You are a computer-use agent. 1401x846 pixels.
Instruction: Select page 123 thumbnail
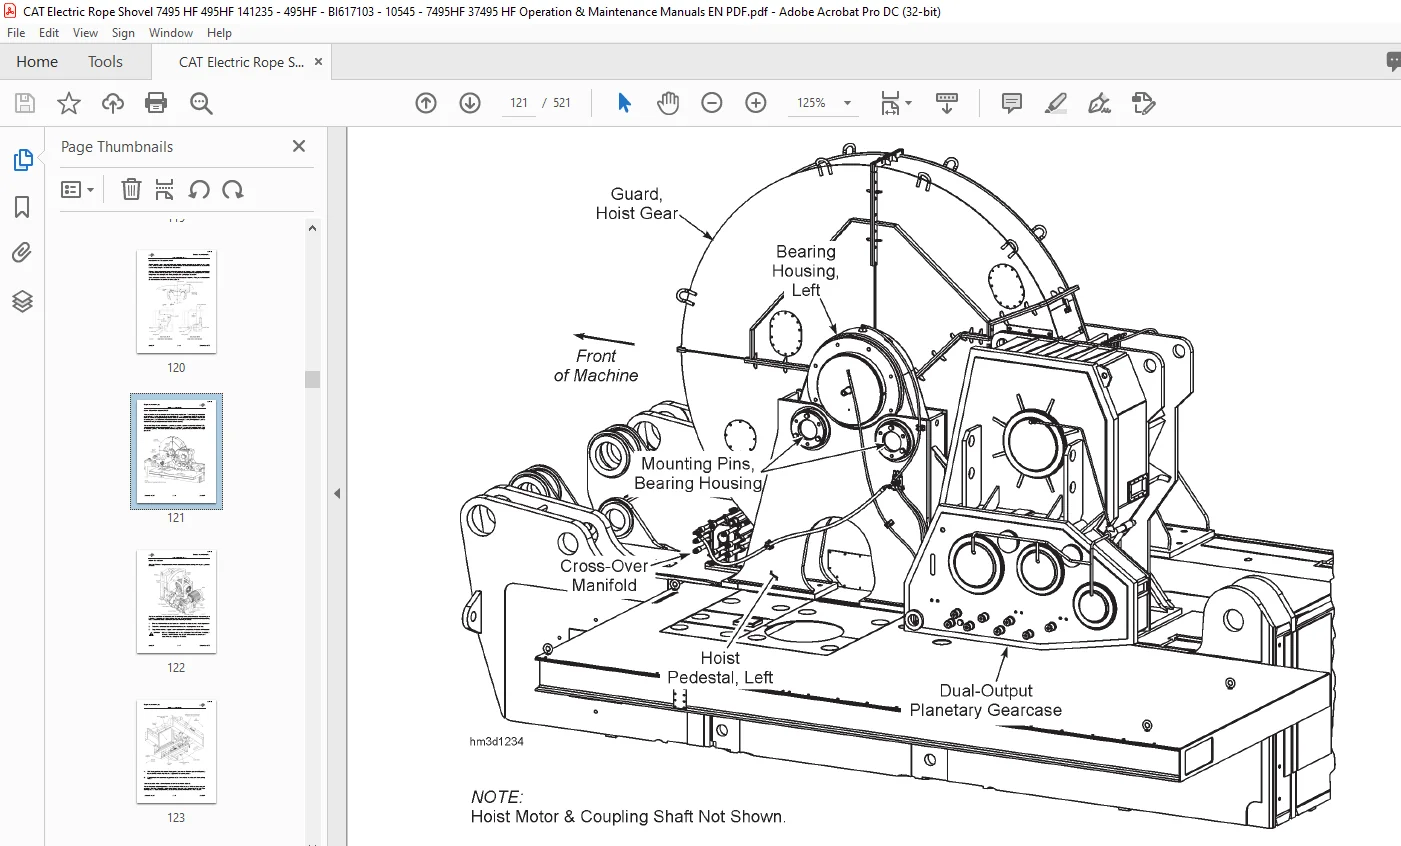(x=176, y=751)
